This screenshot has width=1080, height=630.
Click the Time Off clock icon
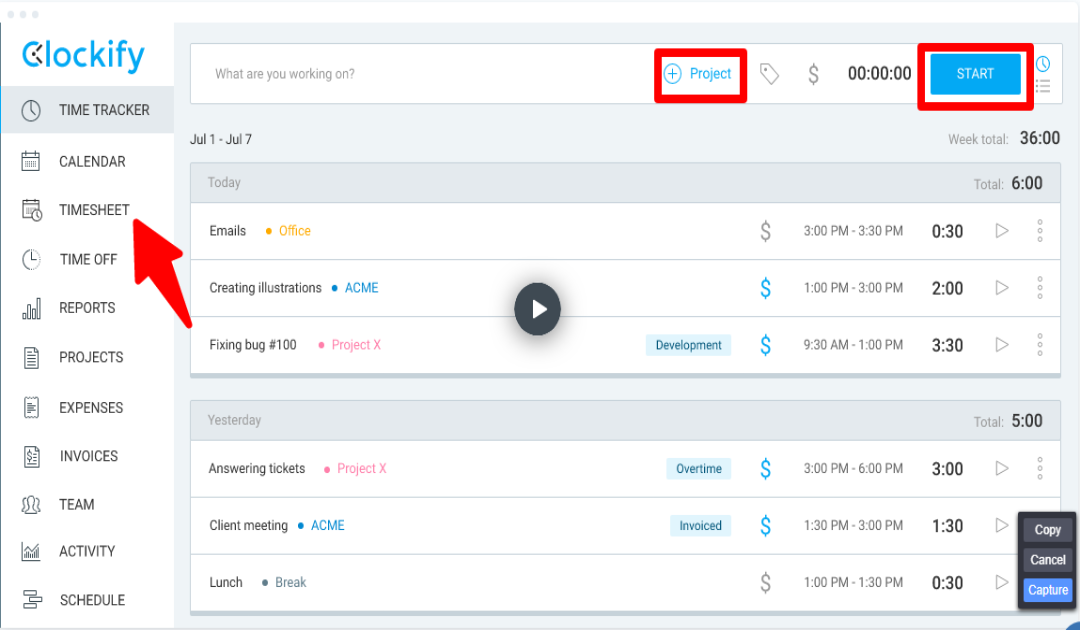[x=31, y=260]
